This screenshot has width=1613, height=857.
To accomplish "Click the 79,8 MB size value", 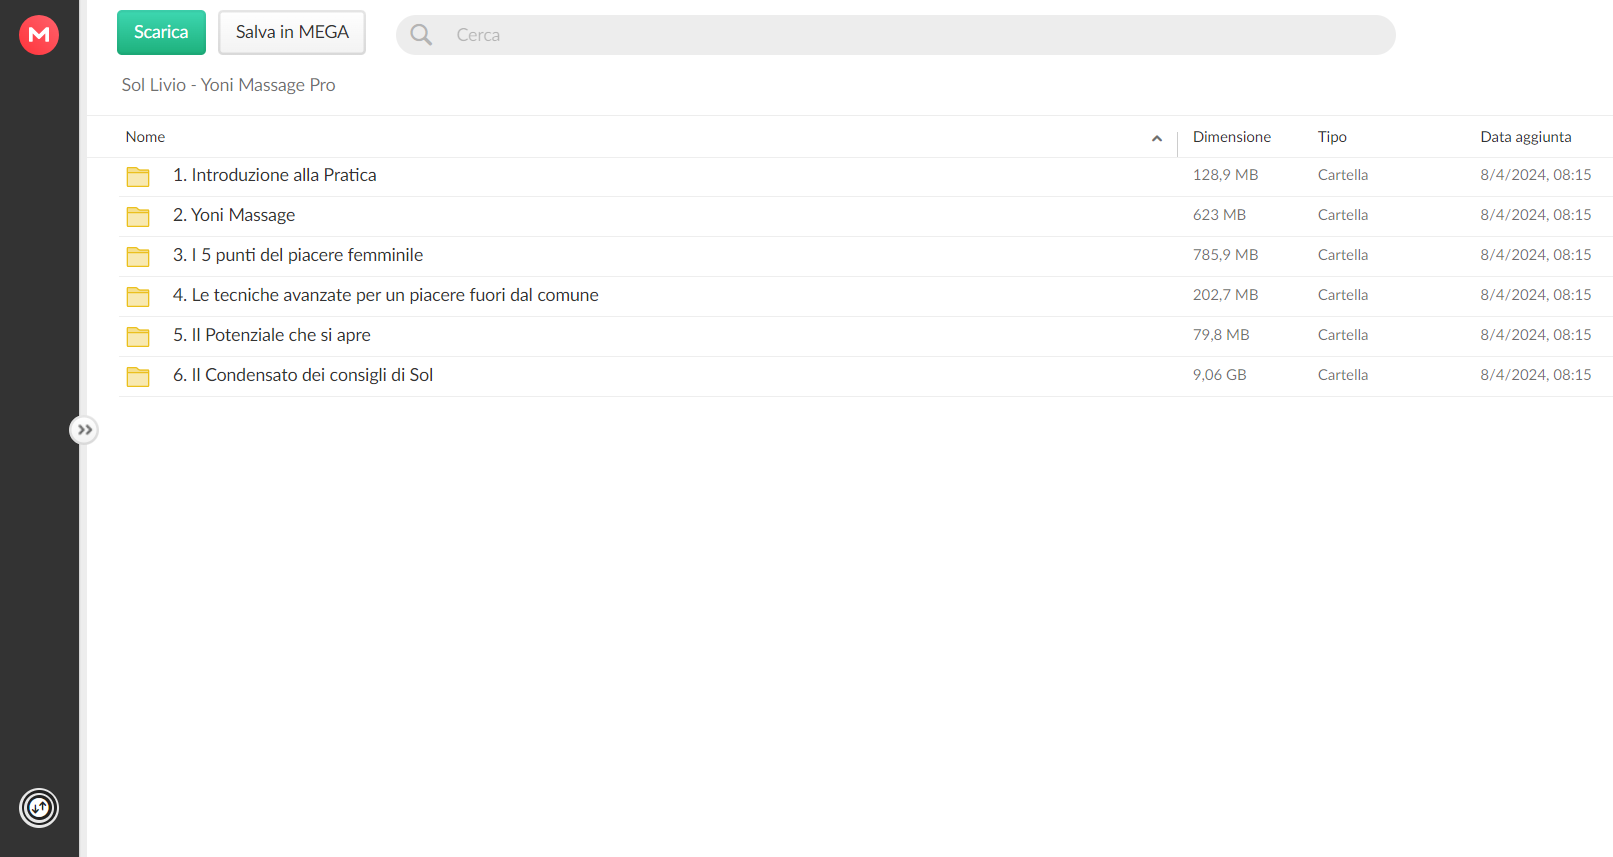I will 1221,335.
